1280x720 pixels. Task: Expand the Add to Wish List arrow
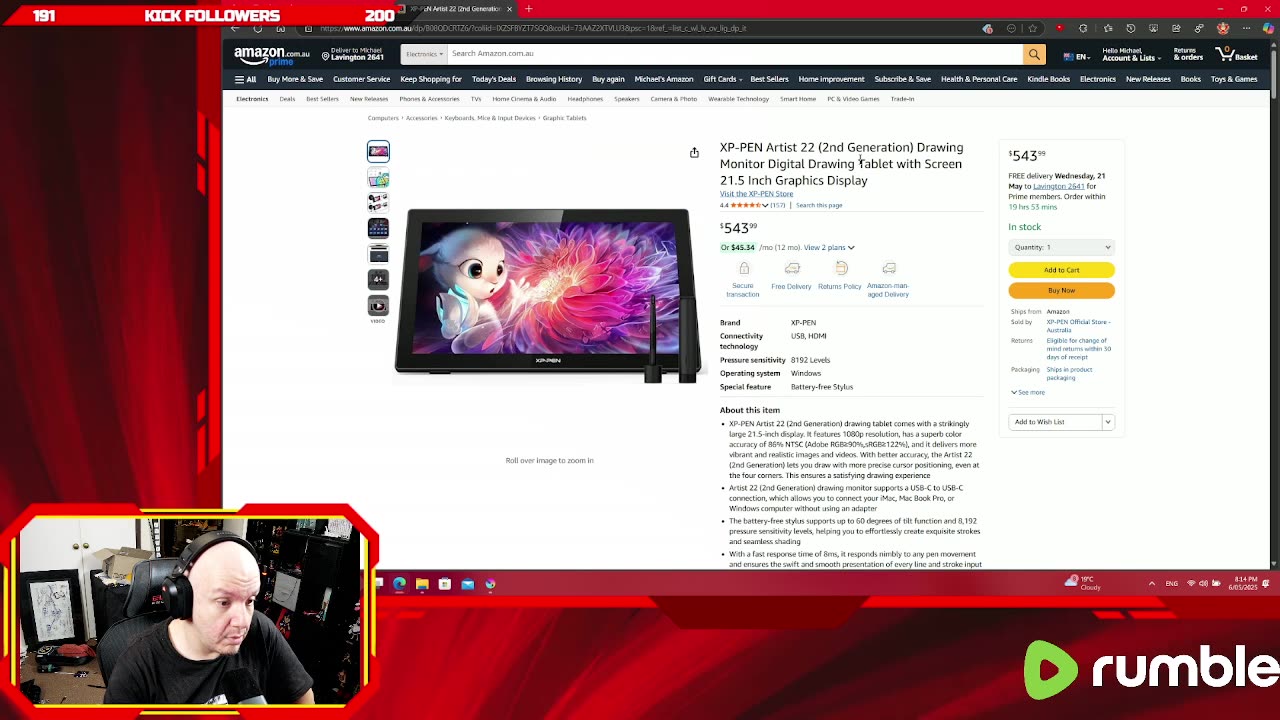pyautogui.click(x=1108, y=422)
